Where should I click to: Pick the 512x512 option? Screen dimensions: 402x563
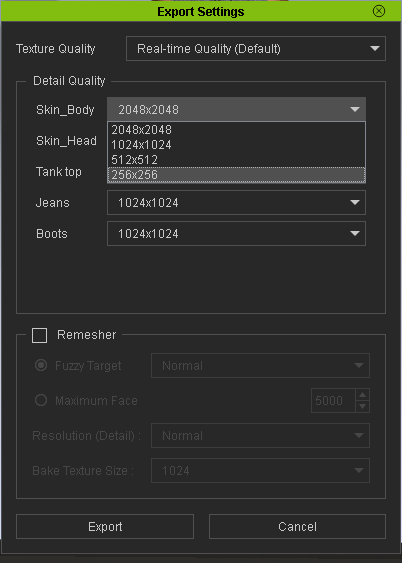(x=236, y=160)
